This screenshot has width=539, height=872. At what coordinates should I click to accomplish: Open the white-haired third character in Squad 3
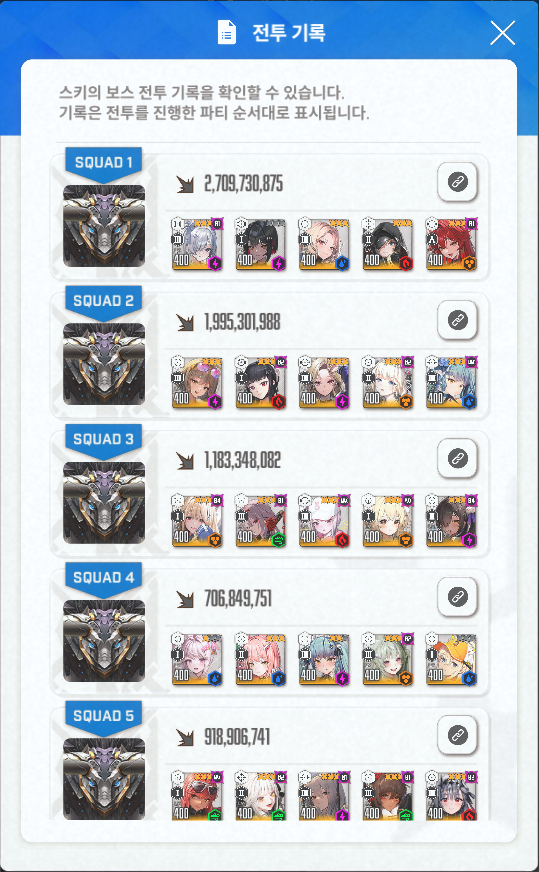[324, 521]
